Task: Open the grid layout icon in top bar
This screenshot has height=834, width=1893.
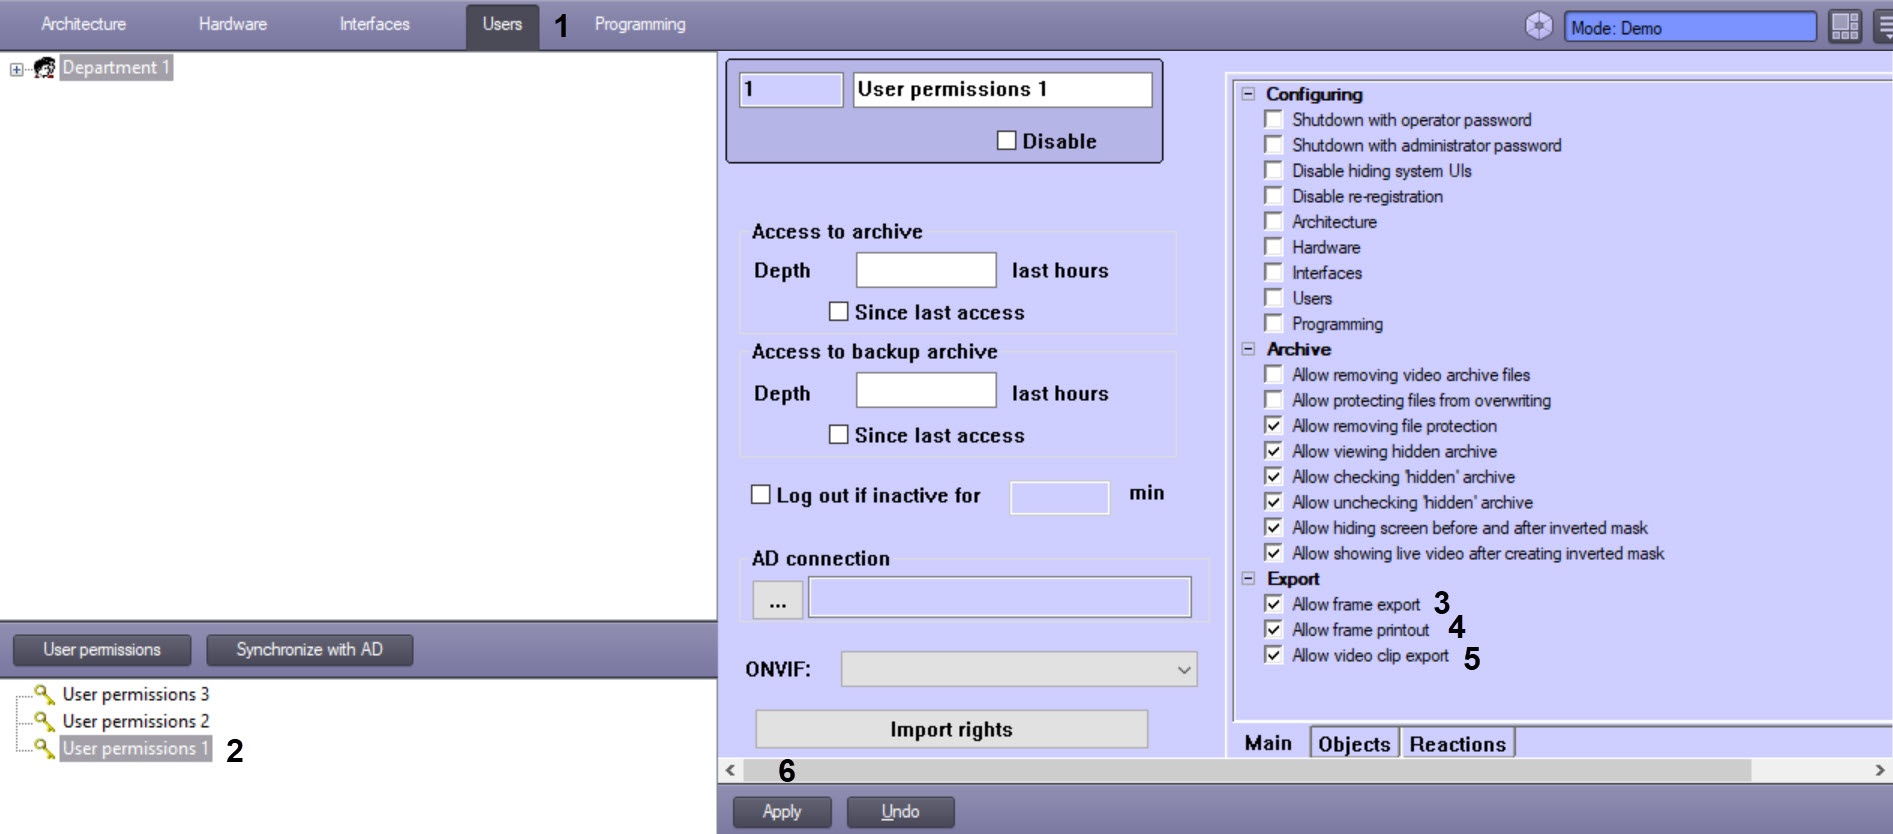Action: click(1845, 26)
